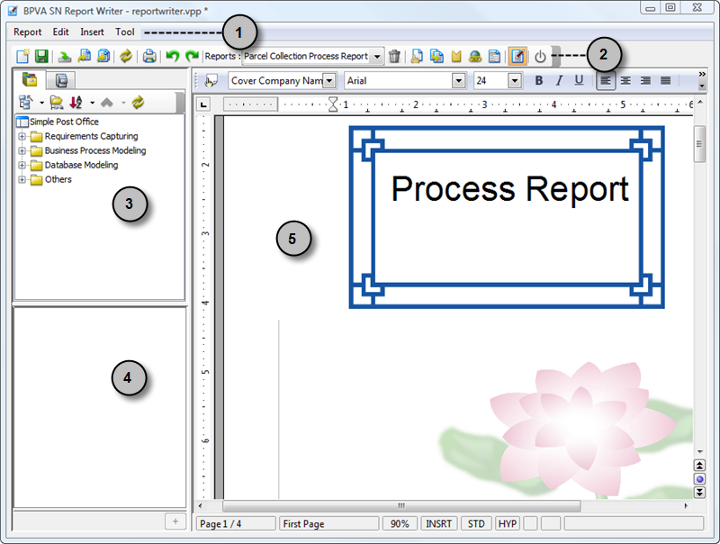Viewport: 720px width, 544px height.
Task: Click the yellow bookmark icon in the toolbar
Action: tap(456, 56)
